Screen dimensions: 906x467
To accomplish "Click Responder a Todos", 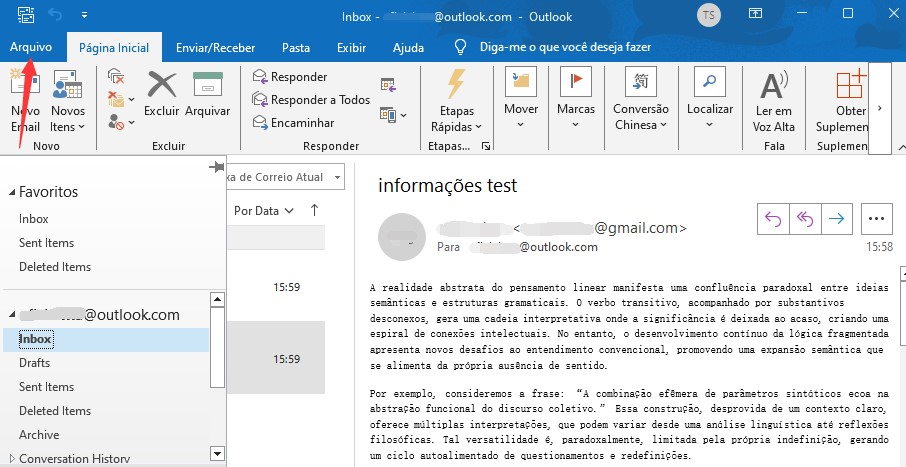I will coord(311,100).
